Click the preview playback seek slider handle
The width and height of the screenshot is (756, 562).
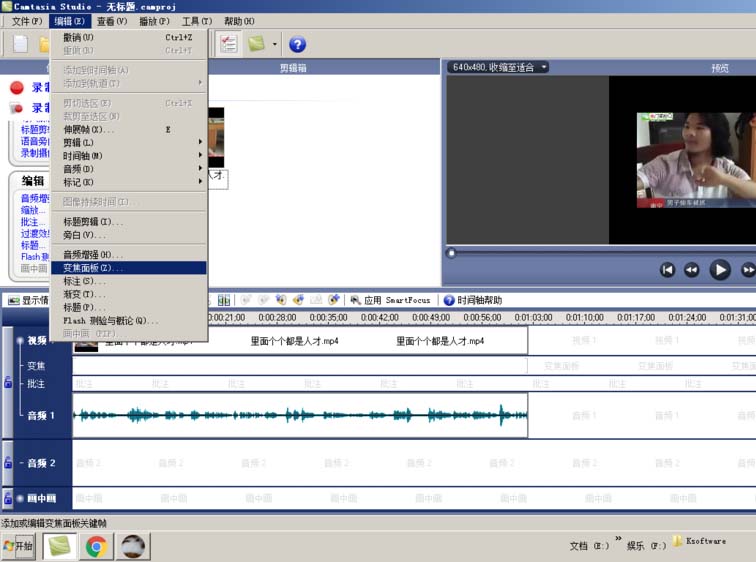pyautogui.click(x=451, y=253)
